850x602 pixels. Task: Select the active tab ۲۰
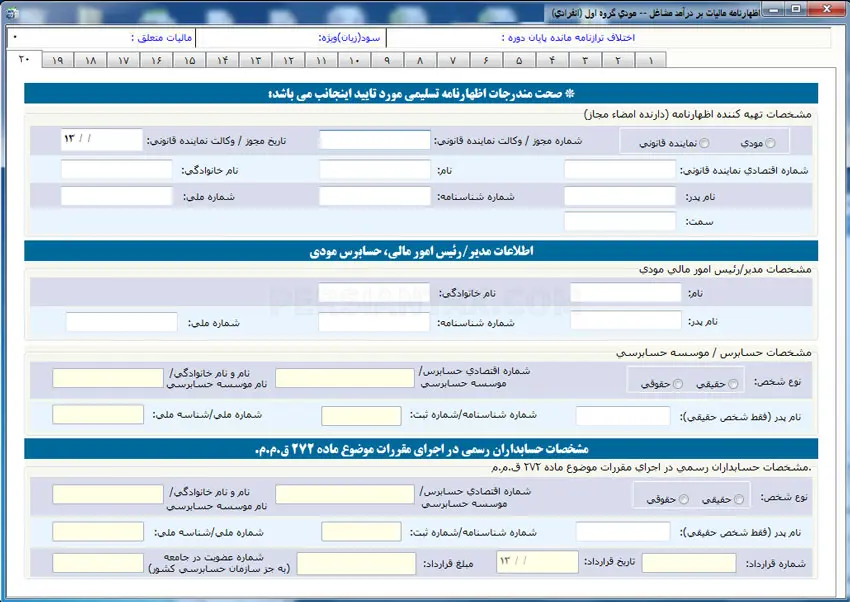point(24,59)
